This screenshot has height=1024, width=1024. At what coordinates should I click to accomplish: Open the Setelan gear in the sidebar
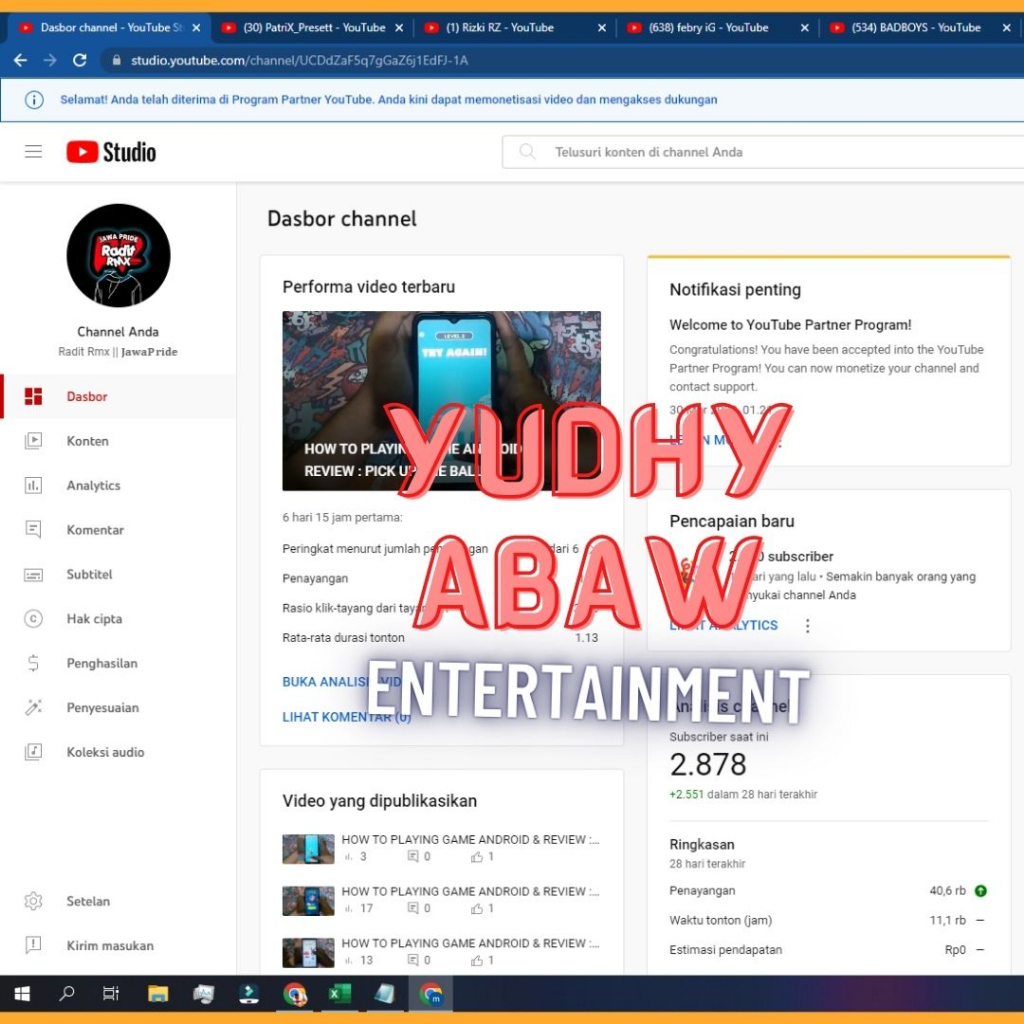(x=87, y=901)
